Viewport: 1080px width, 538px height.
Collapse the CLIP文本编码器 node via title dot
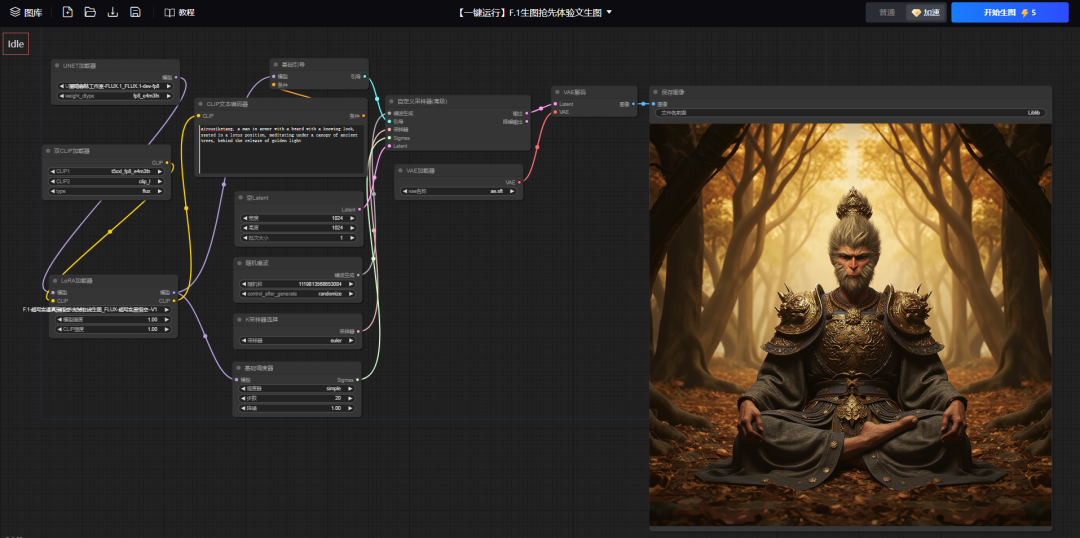pyautogui.click(x=201, y=104)
